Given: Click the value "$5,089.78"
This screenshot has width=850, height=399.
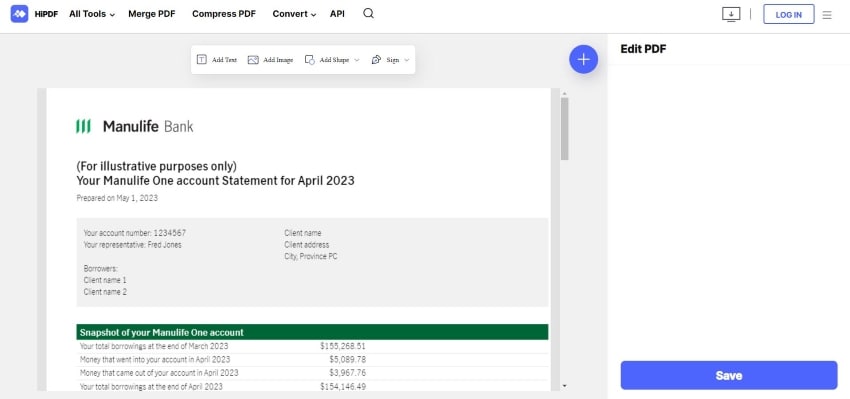Looking at the screenshot, I should point(347,359).
